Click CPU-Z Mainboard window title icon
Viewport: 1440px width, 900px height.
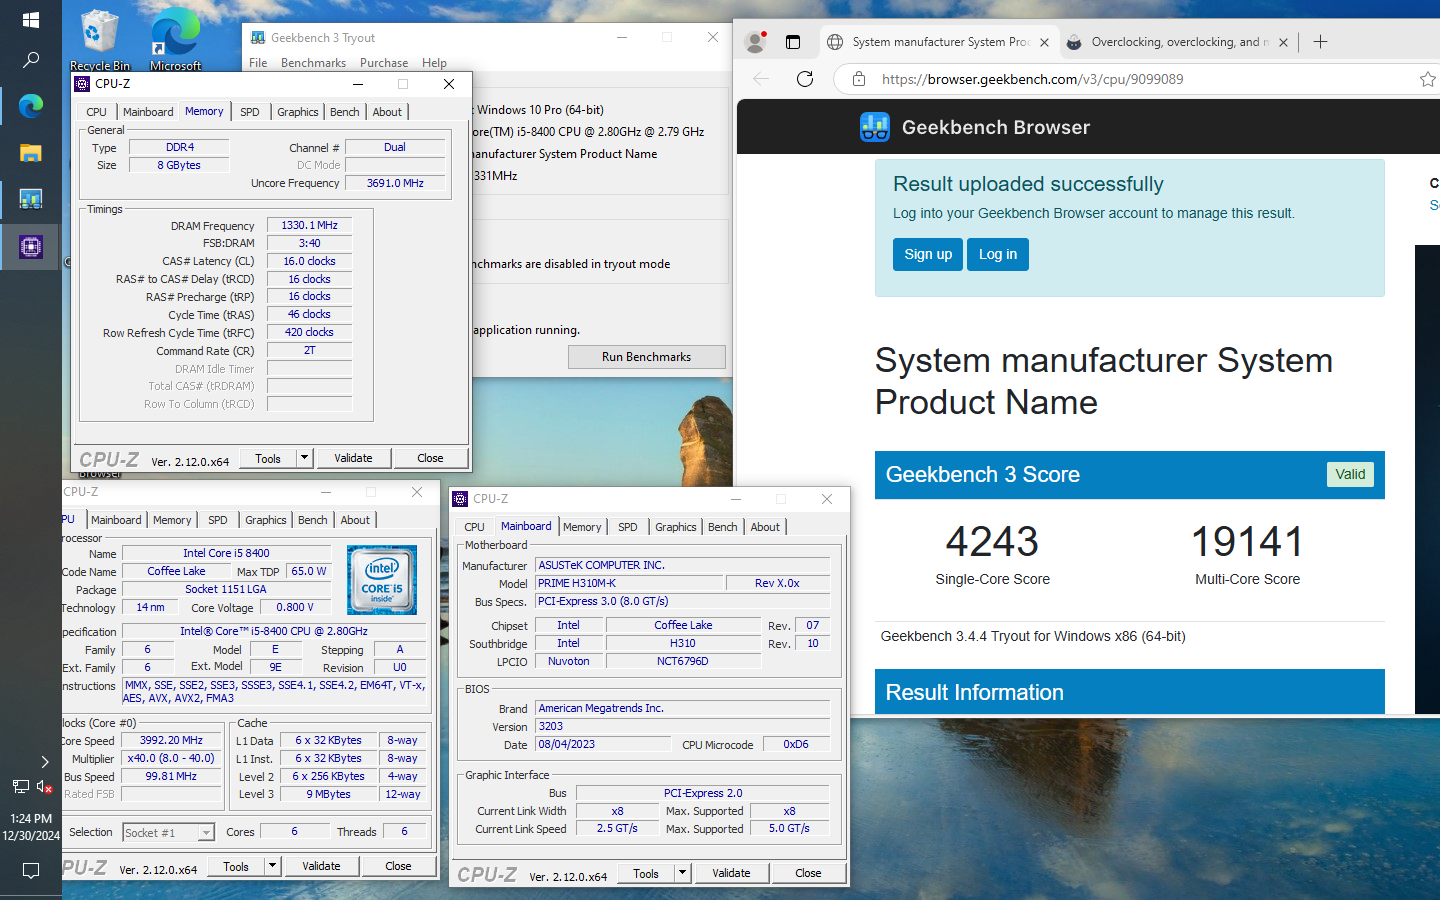(460, 499)
